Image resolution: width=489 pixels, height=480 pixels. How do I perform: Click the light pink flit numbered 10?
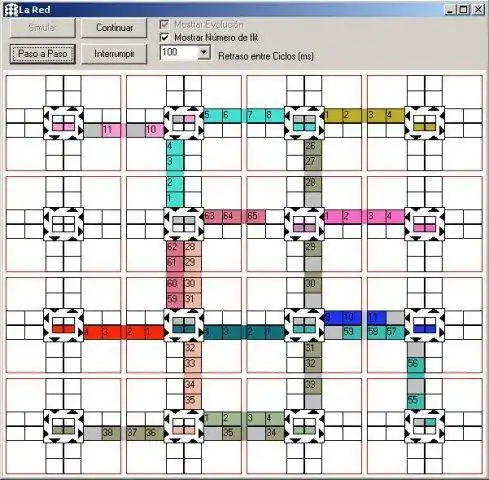point(154,130)
